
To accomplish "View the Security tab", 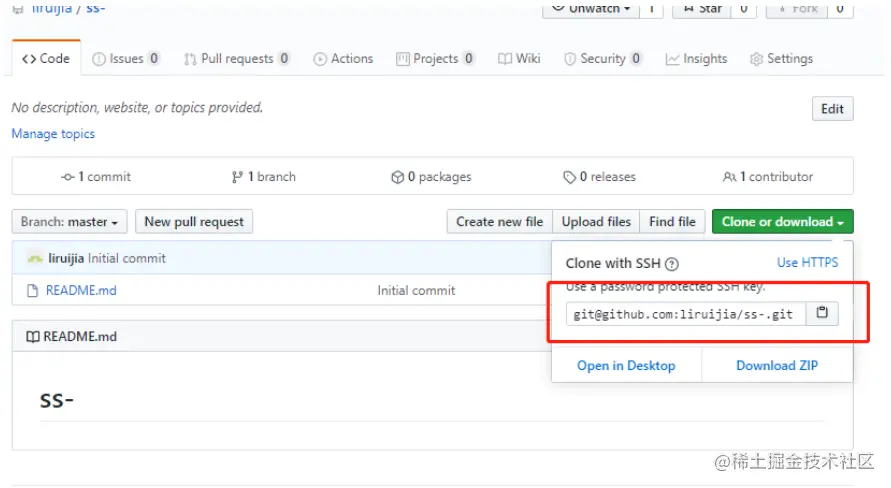I will 603,59.
